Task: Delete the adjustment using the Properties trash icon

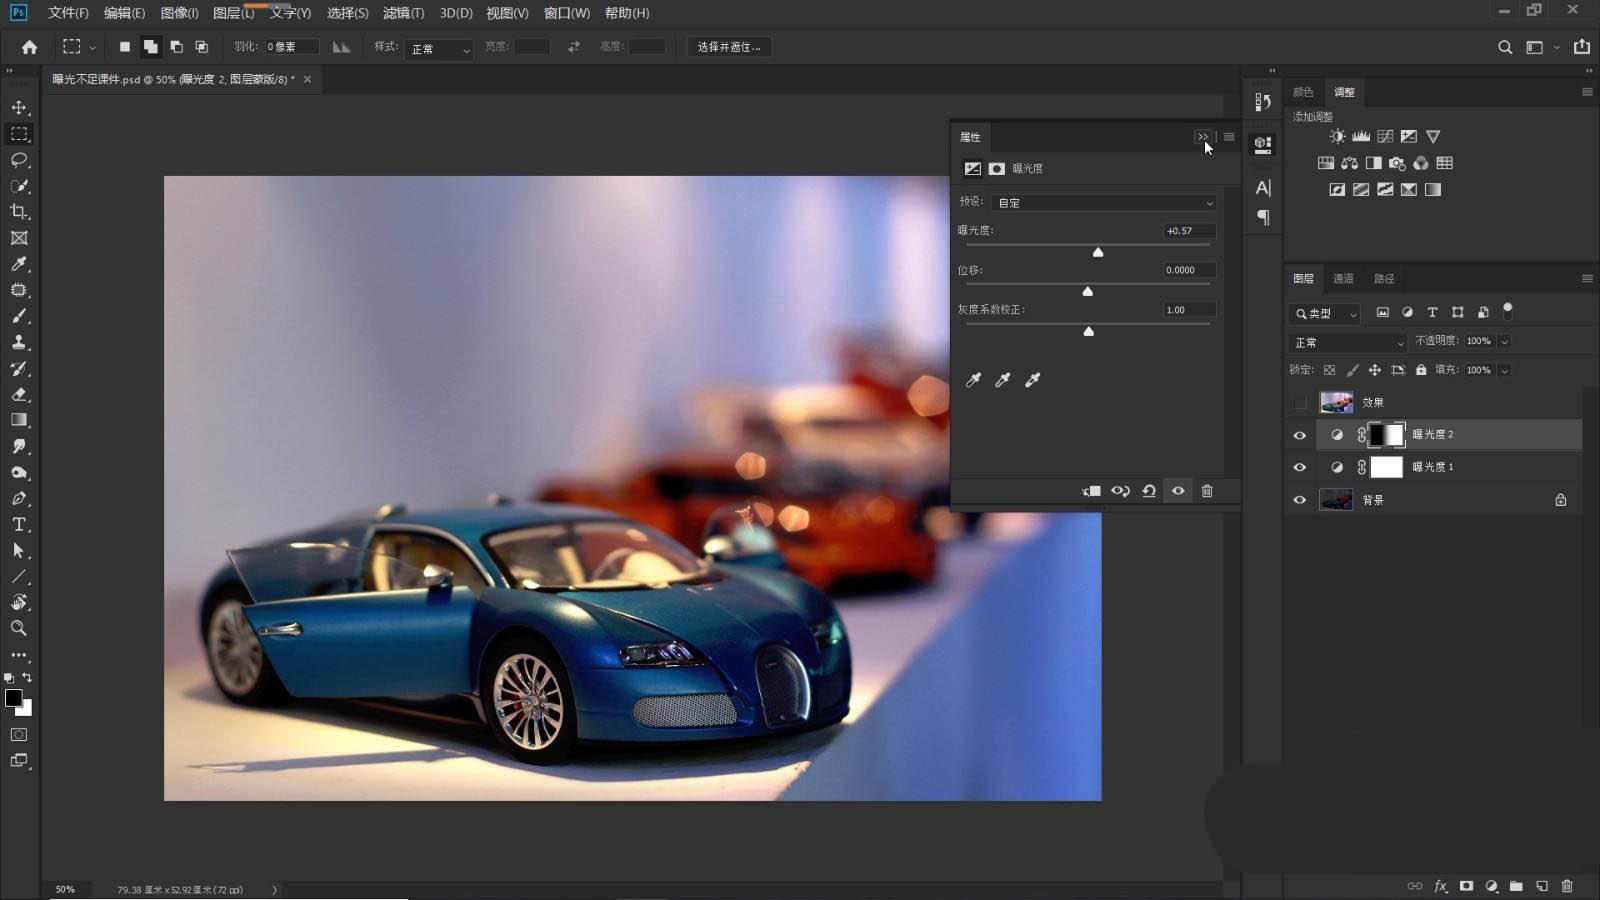Action: pyautogui.click(x=1207, y=491)
